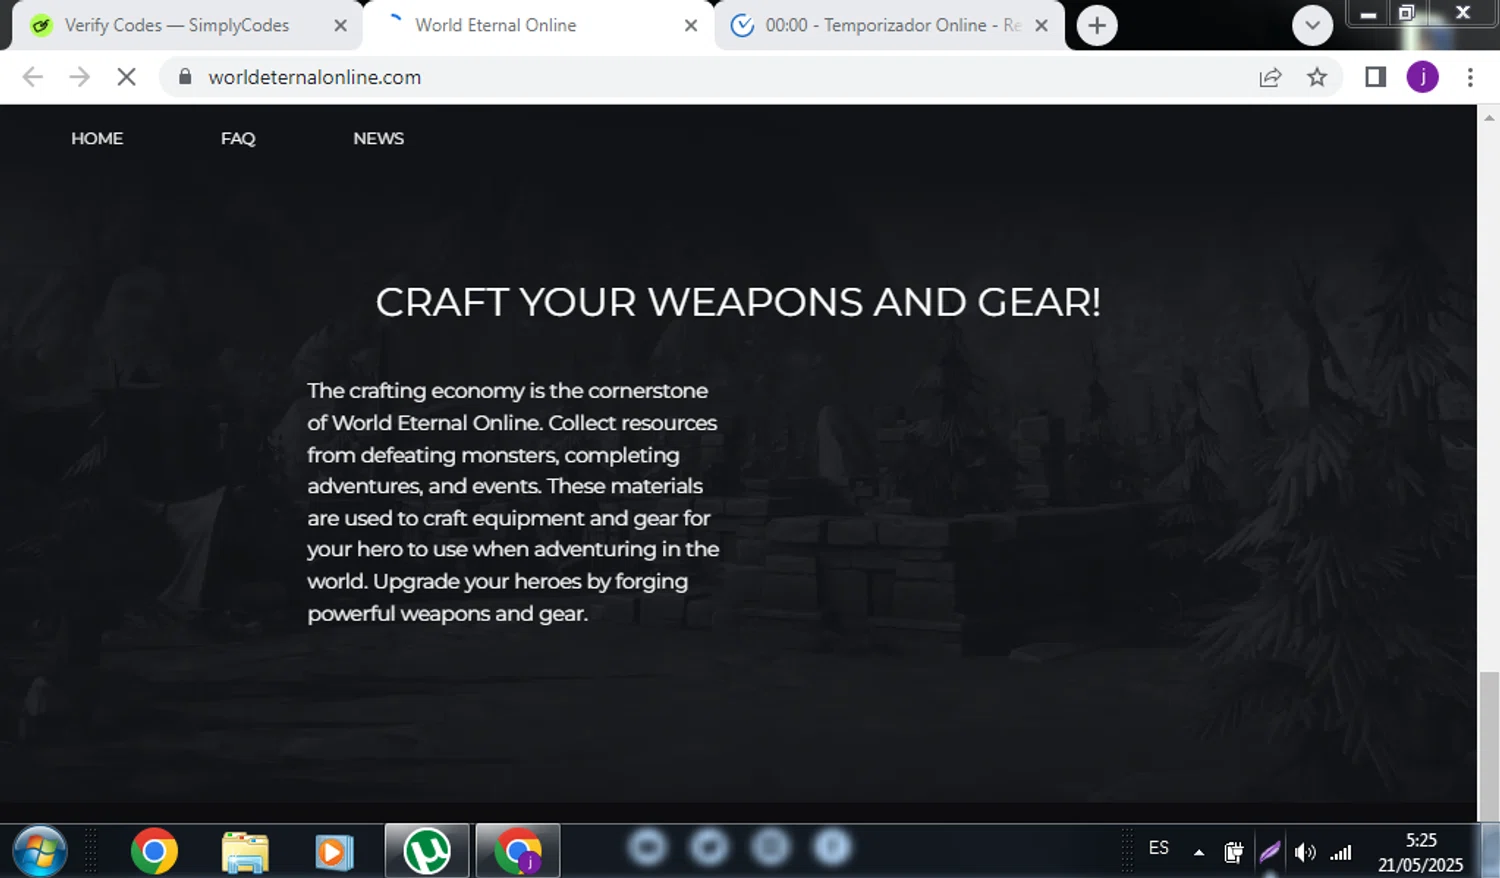Screen dimensions: 1500x878
Task: Open the side panel icon
Action: [1375, 77]
